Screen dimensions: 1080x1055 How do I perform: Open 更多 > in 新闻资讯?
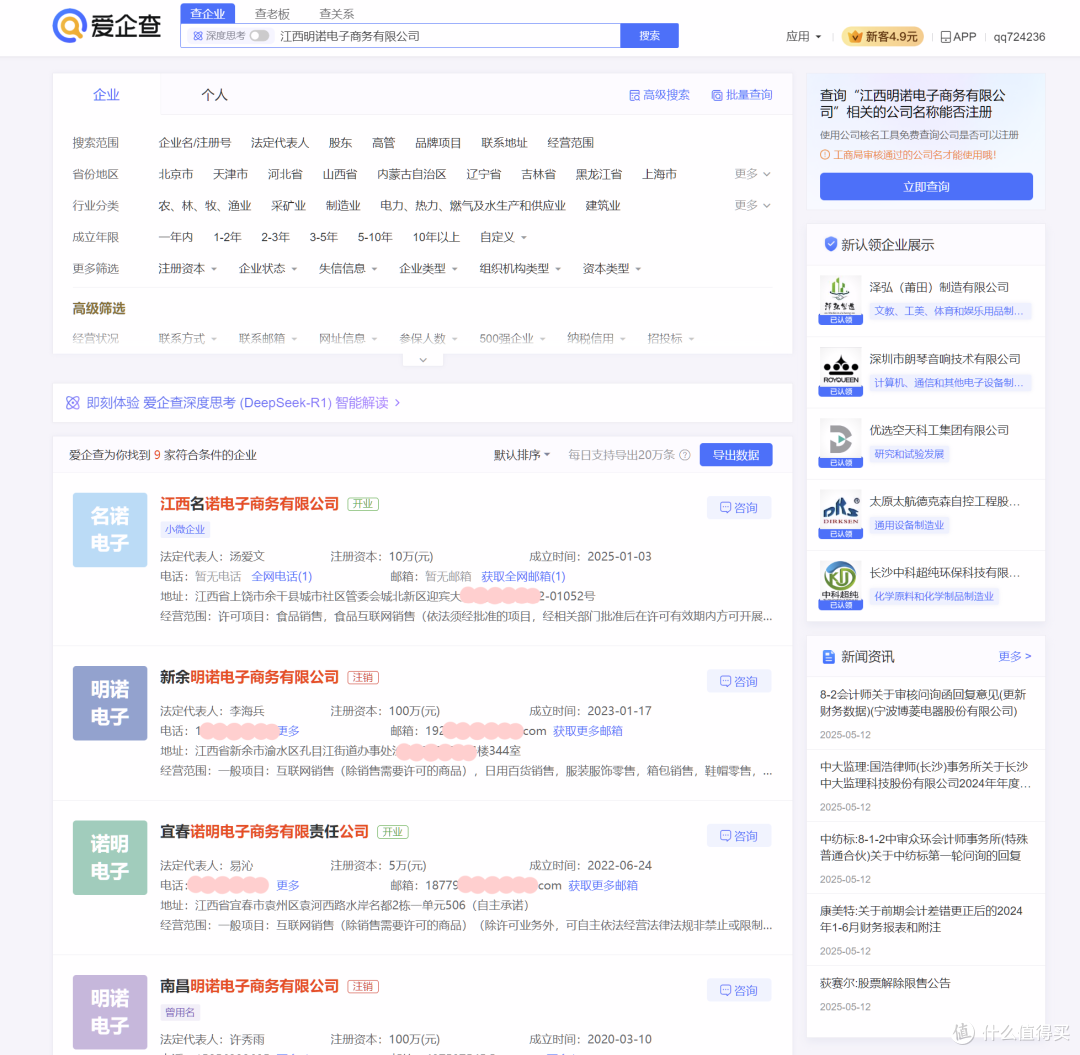click(x=1015, y=656)
